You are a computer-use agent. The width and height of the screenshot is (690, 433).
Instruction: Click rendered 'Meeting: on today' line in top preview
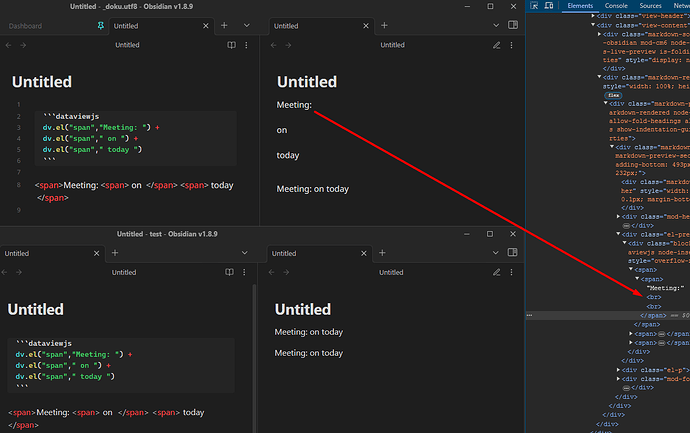point(312,189)
